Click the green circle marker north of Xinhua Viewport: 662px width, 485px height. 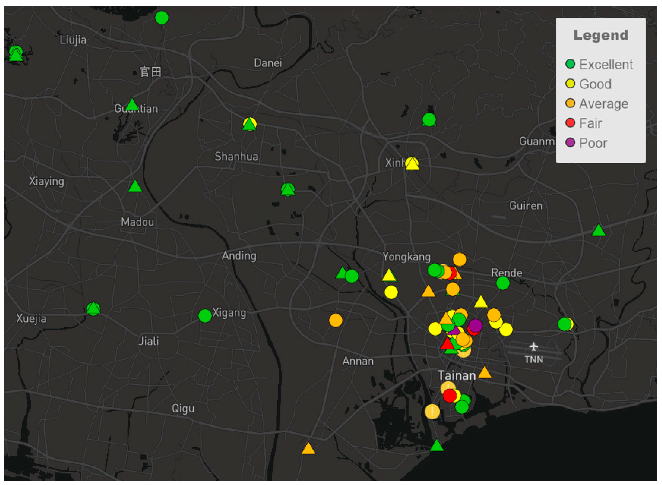pos(429,120)
